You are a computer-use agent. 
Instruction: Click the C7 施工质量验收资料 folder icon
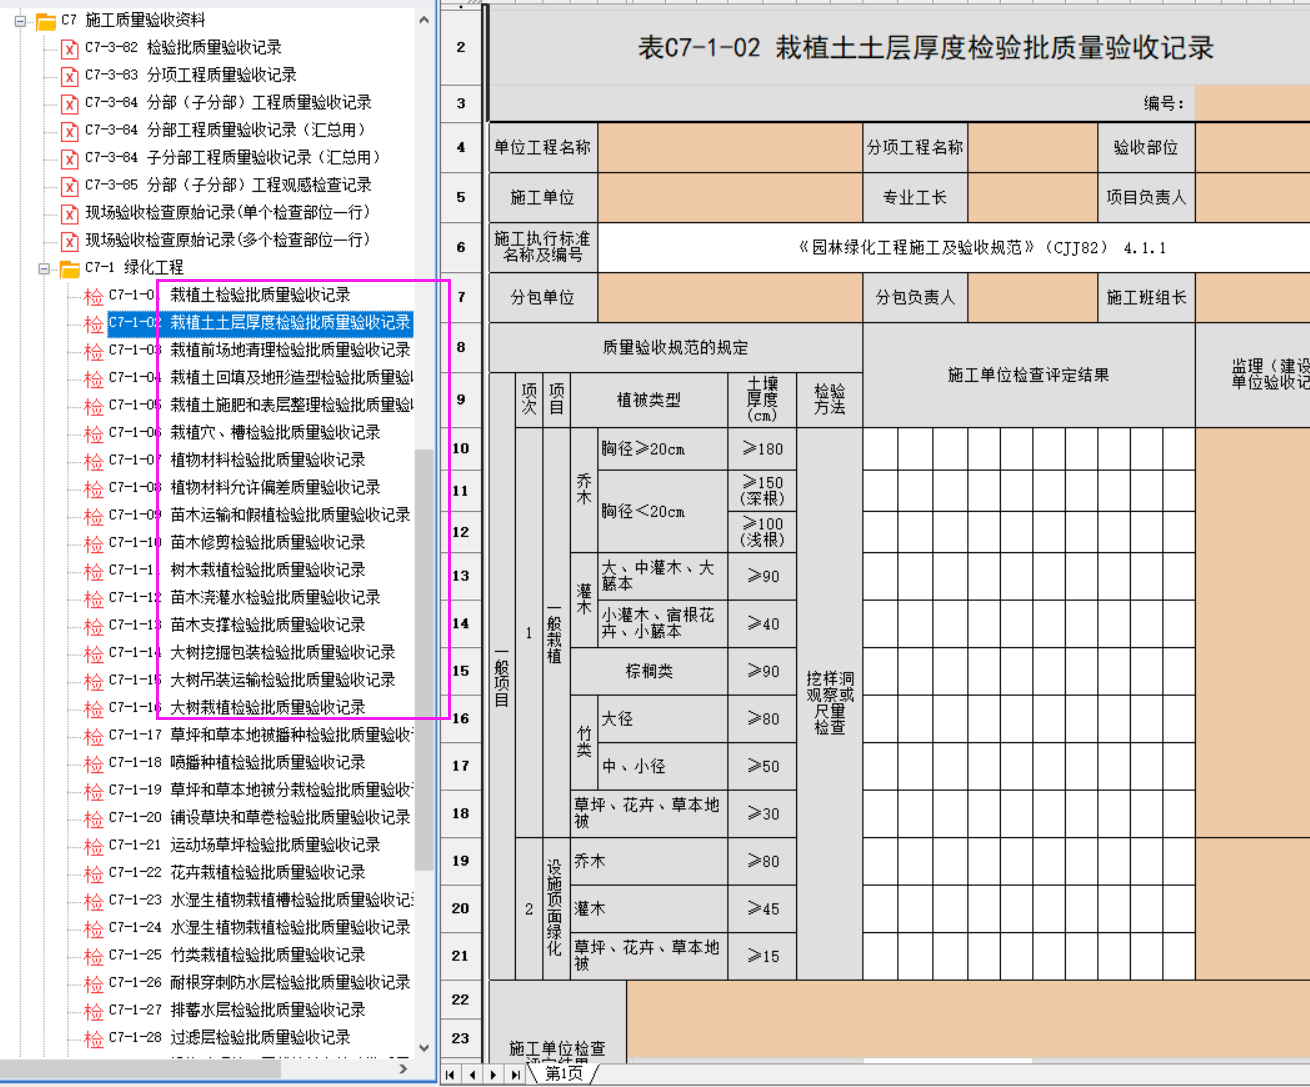click(x=46, y=21)
